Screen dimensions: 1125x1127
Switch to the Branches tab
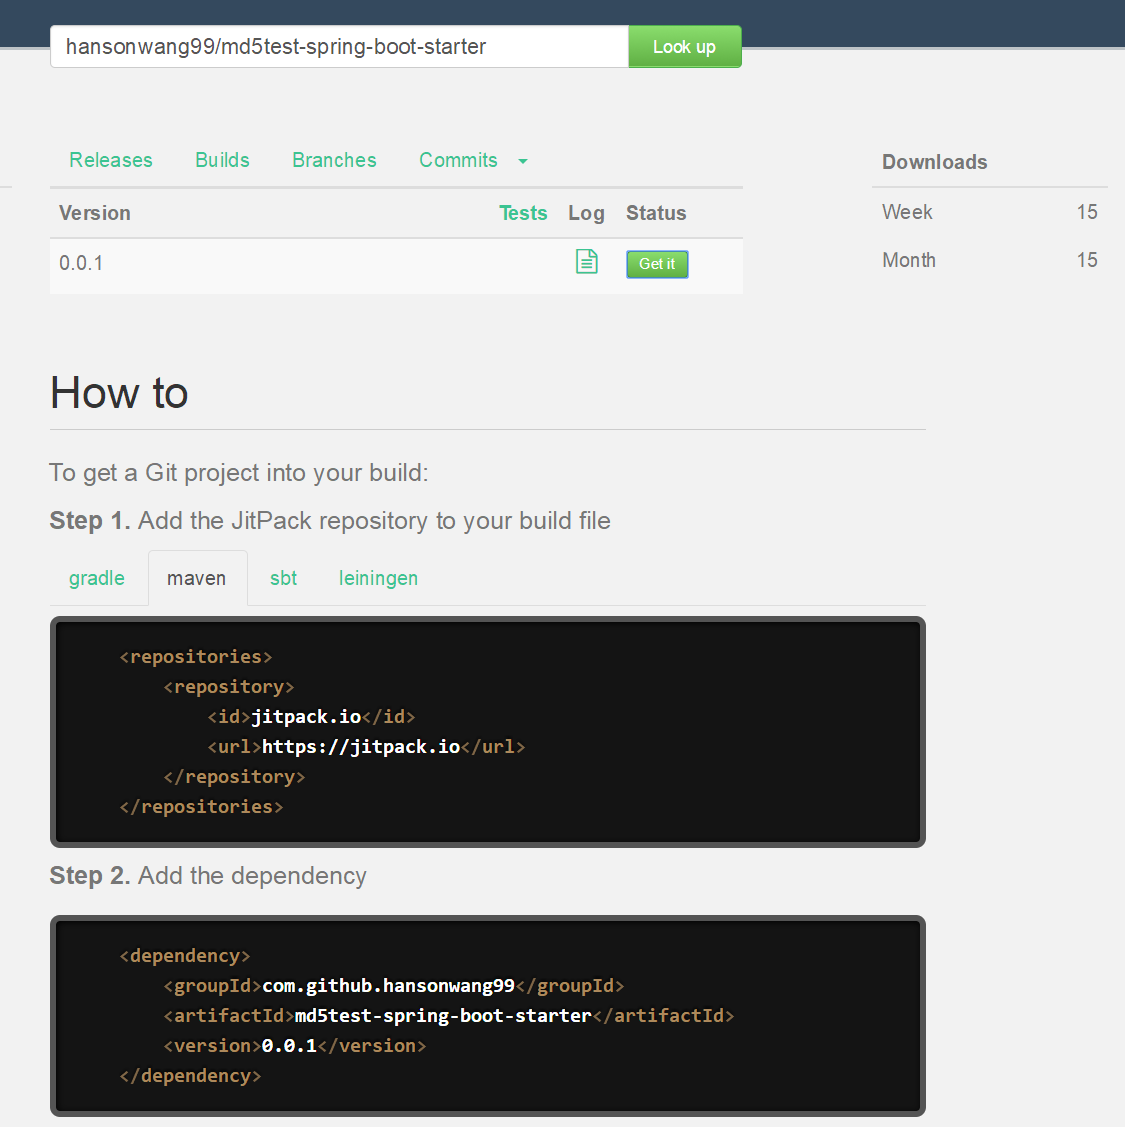point(334,160)
